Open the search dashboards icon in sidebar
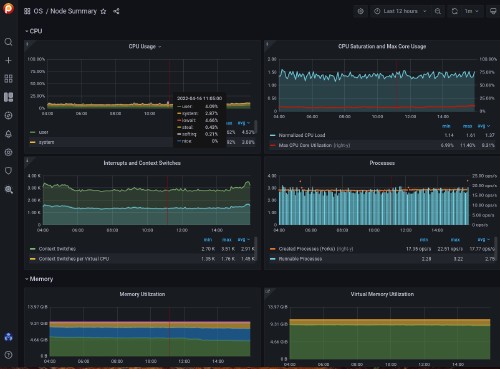 click(8, 42)
